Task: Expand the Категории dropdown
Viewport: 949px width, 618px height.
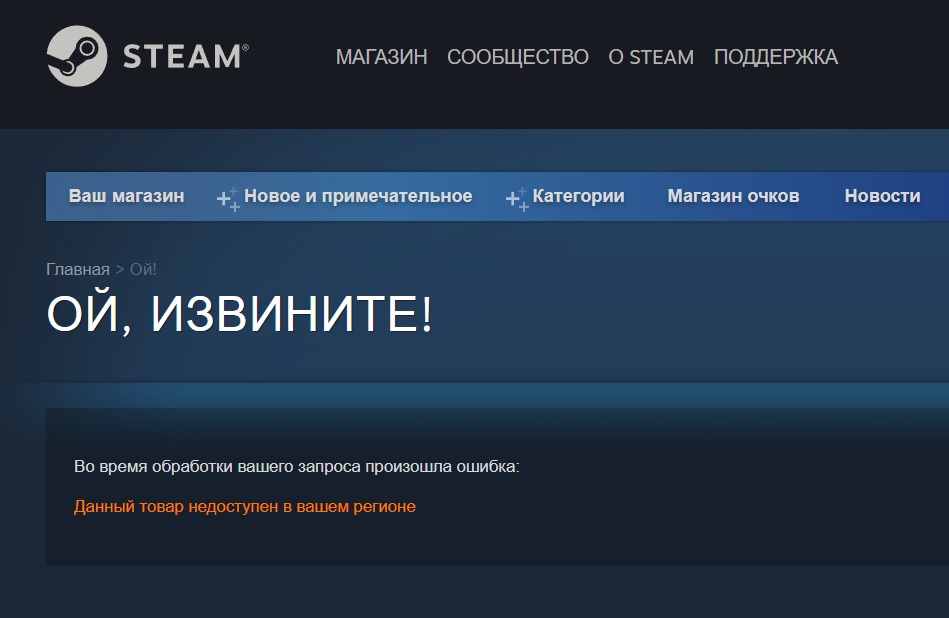Action: (x=578, y=196)
